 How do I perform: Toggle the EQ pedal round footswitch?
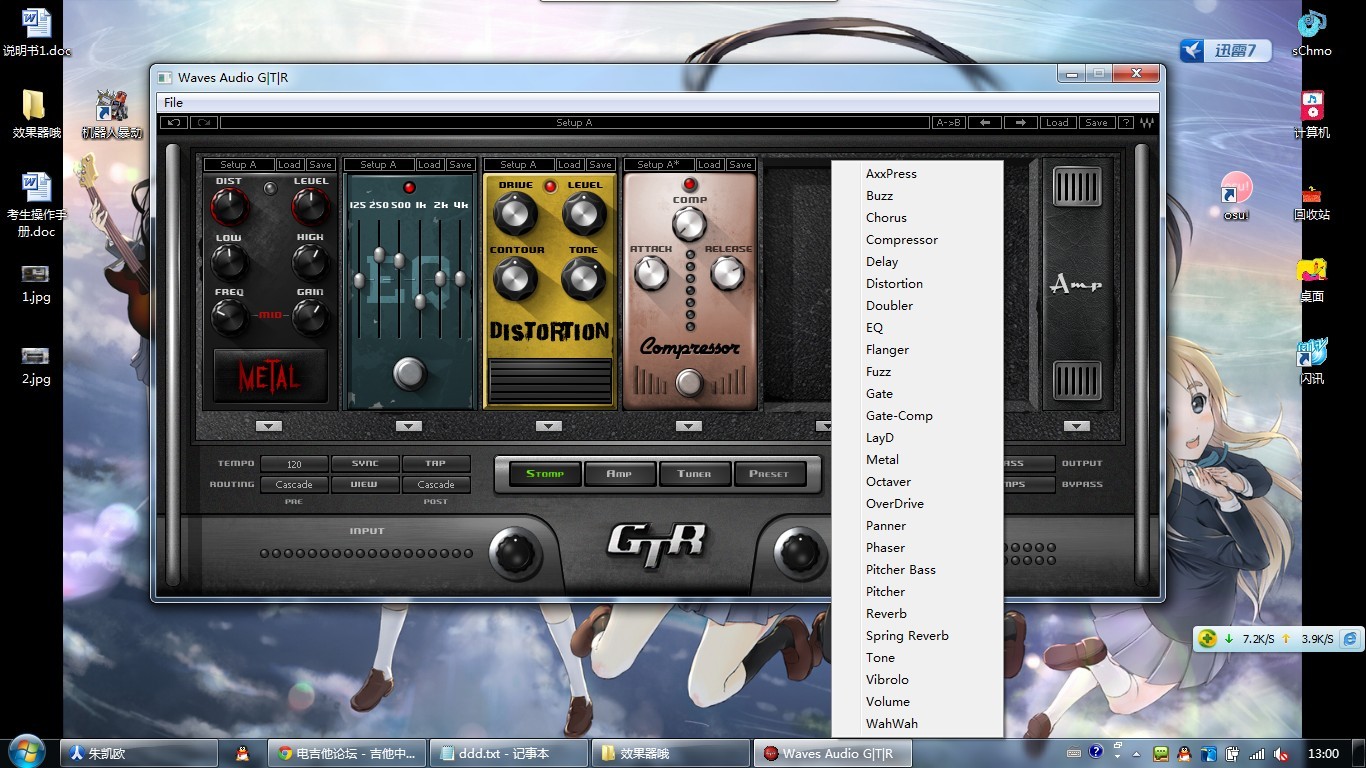coord(409,373)
